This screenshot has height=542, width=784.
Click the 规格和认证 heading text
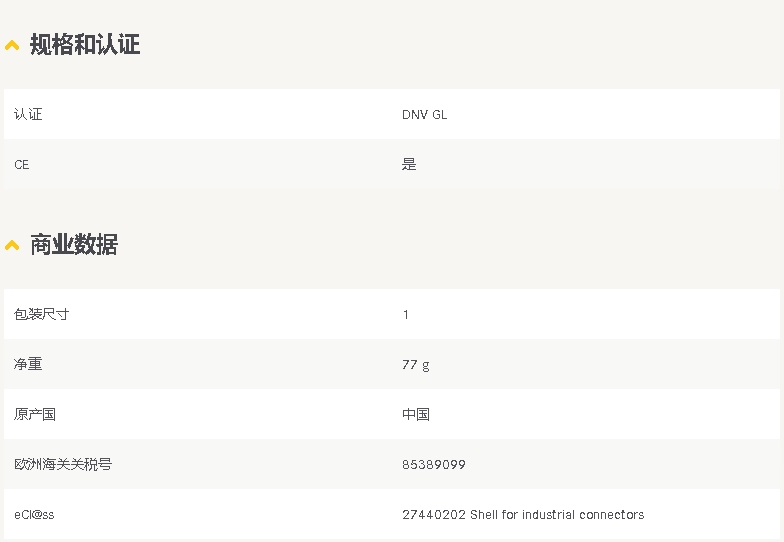[x=85, y=44]
